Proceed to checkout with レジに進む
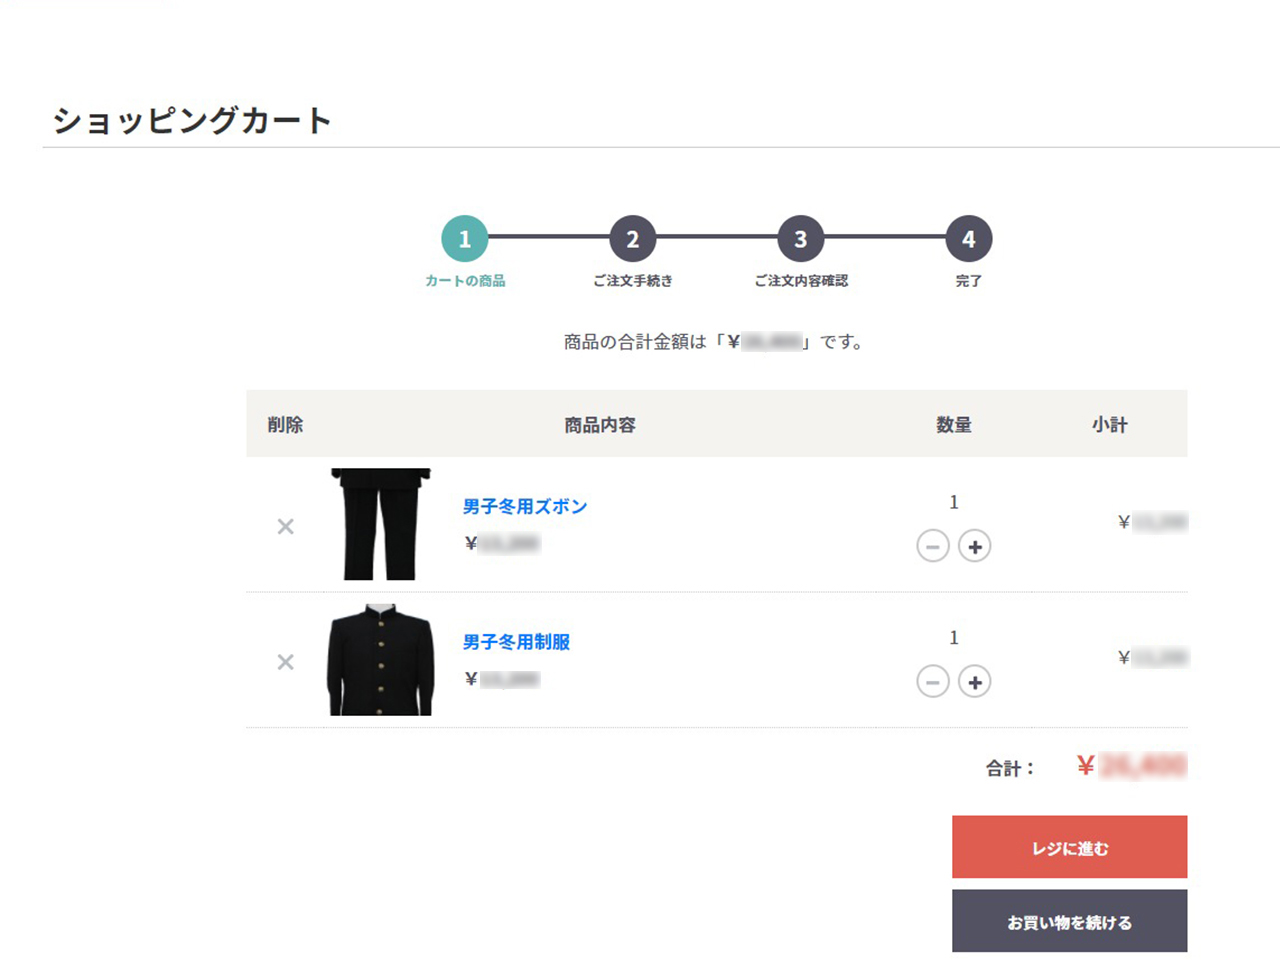The height and width of the screenshot is (960, 1280). pyautogui.click(x=1069, y=847)
